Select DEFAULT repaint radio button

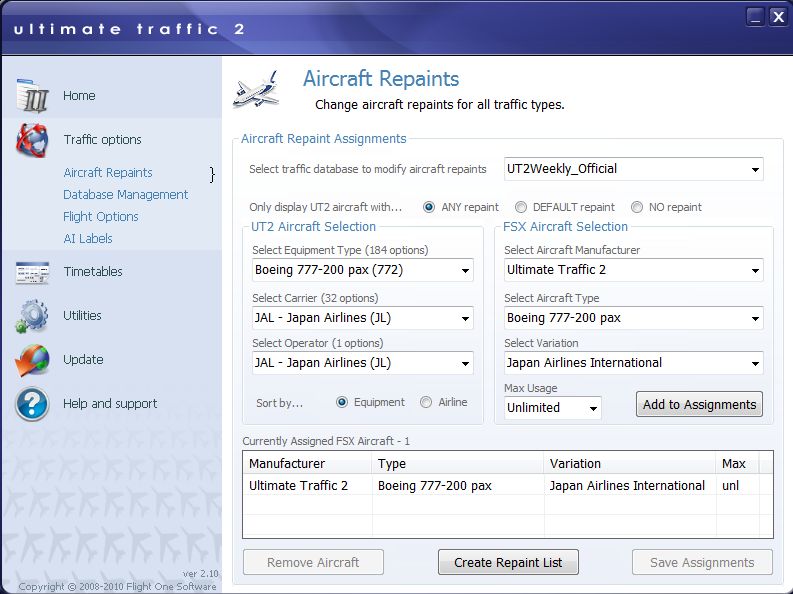coord(520,207)
